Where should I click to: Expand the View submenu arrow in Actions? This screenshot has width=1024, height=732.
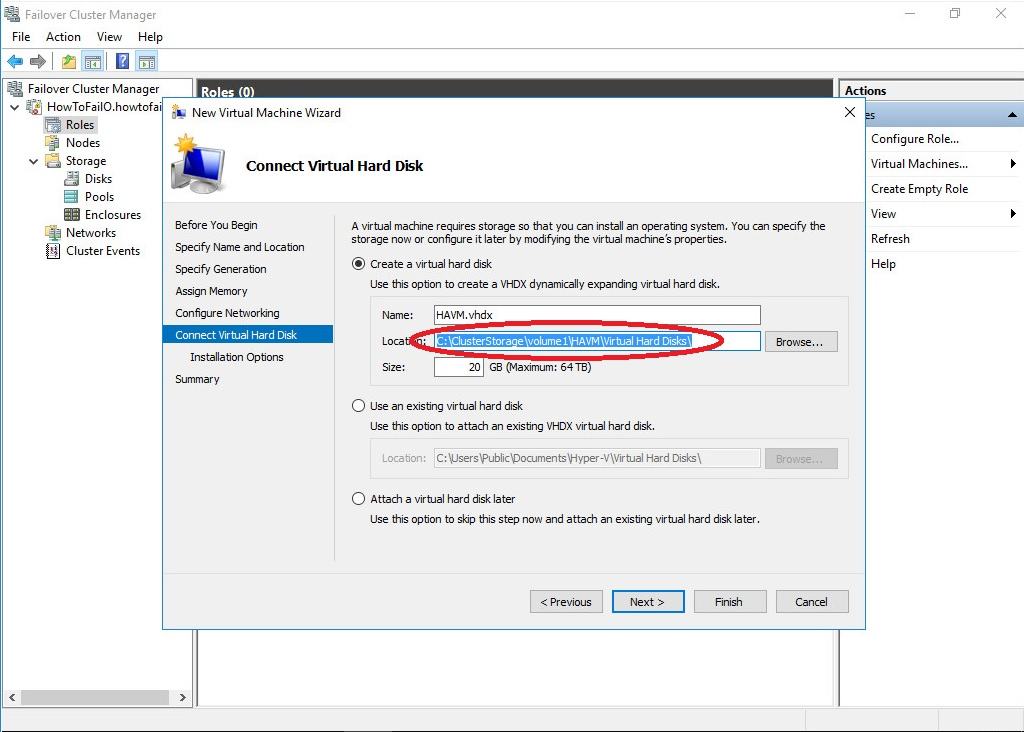(1012, 214)
